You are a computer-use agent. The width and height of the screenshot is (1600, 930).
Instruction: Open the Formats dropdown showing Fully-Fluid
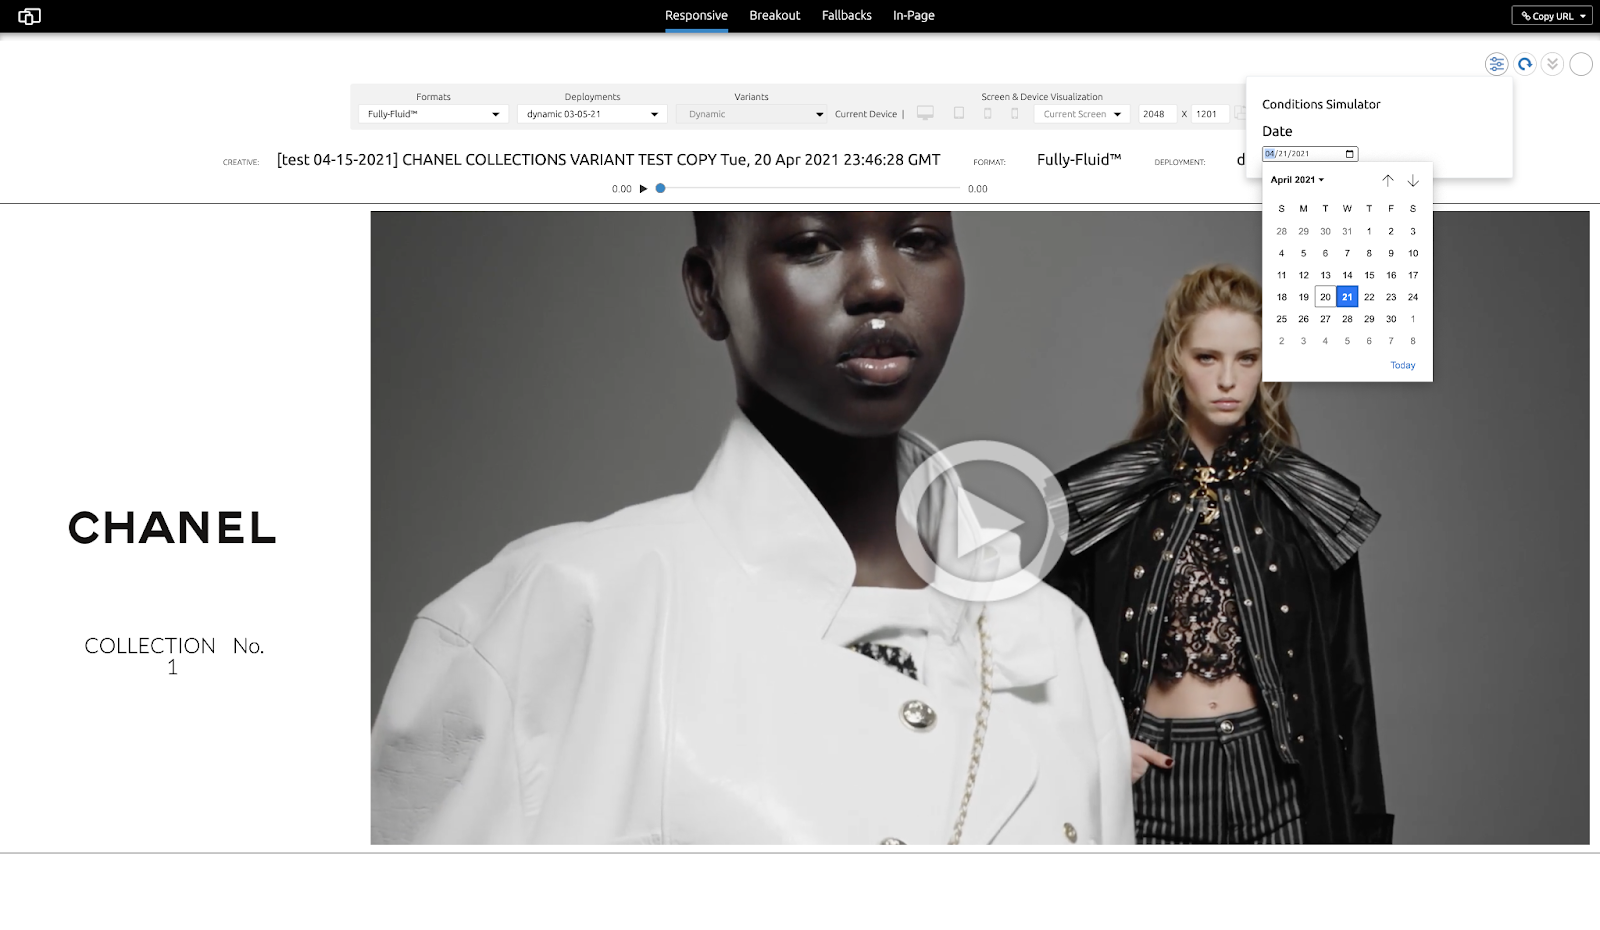(433, 114)
